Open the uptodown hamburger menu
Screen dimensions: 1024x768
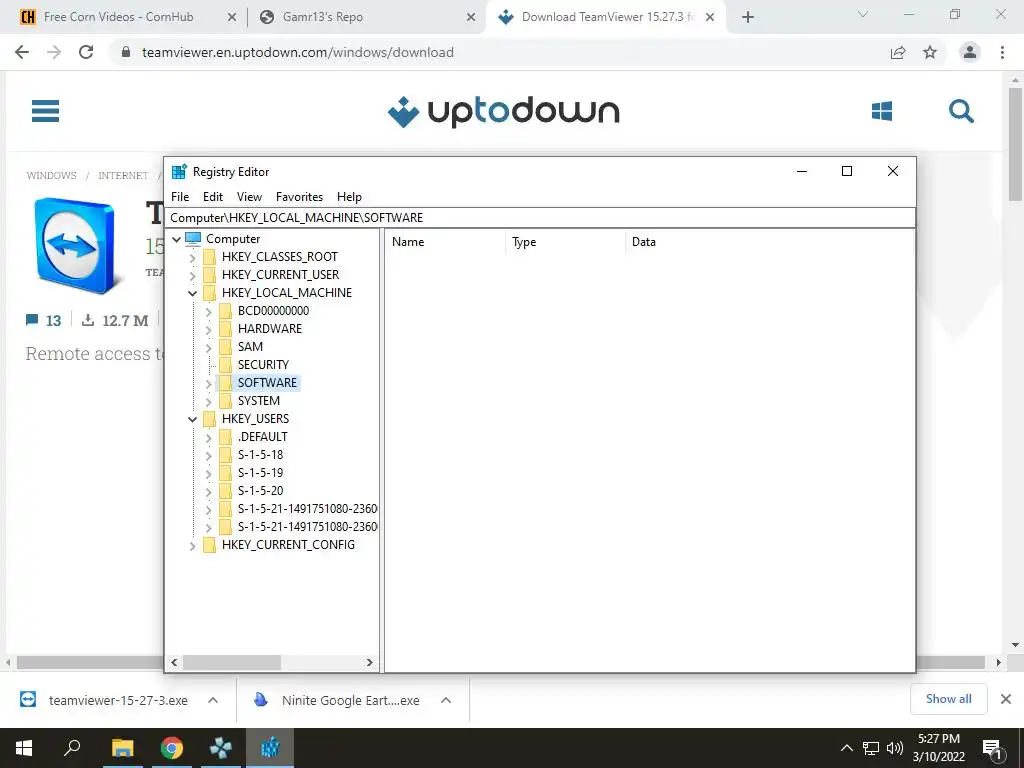tap(45, 111)
